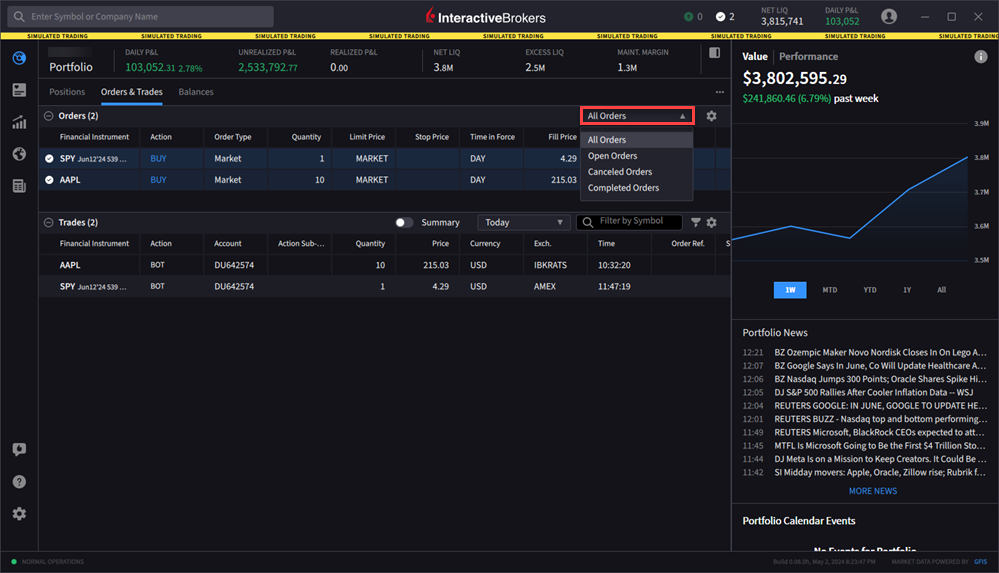Image resolution: width=999 pixels, height=573 pixels.
Task: Toggle the Trades Summary switch
Action: pyautogui.click(x=403, y=222)
